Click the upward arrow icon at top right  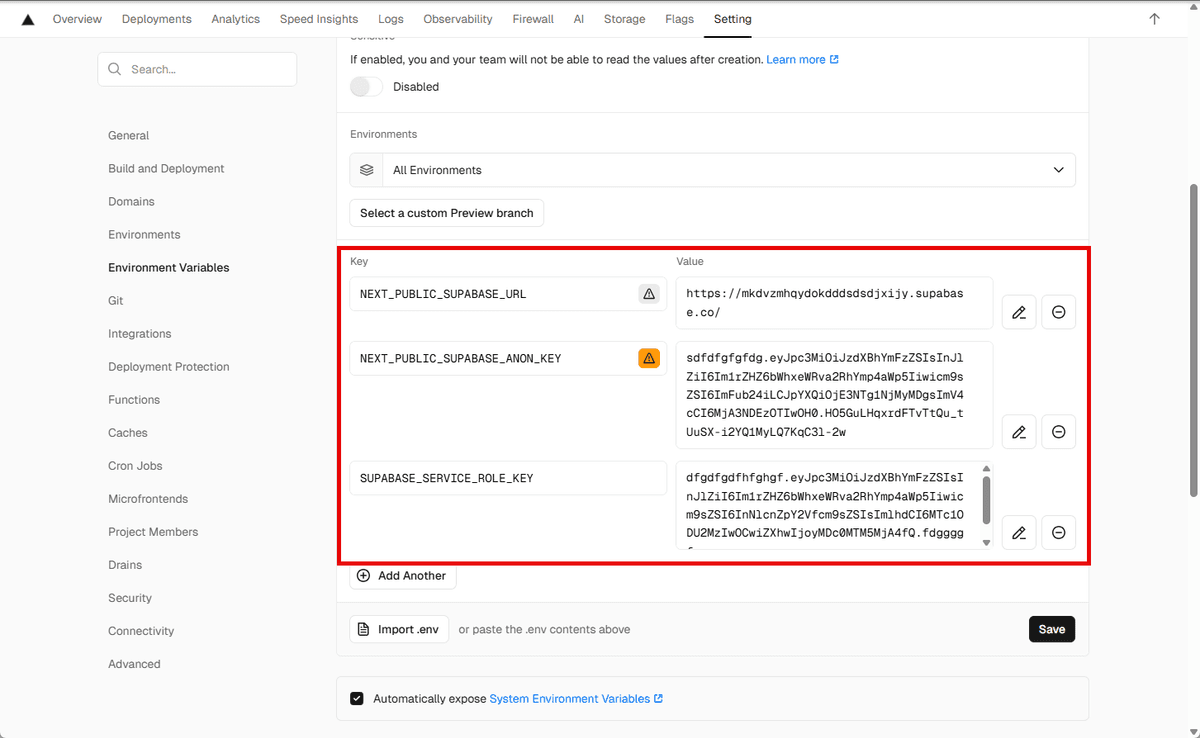(x=1154, y=18)
